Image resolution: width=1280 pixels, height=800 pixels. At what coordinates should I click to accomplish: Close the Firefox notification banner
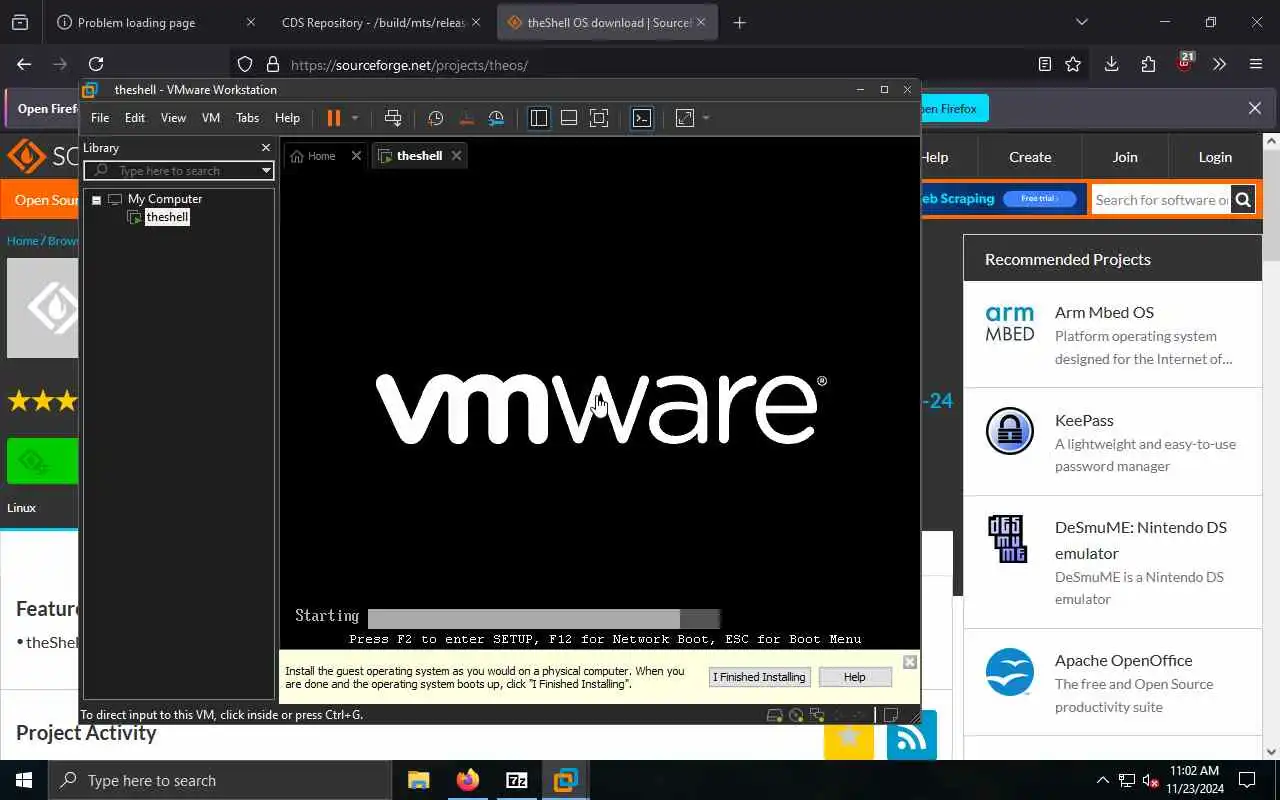tap(1255, 108)
